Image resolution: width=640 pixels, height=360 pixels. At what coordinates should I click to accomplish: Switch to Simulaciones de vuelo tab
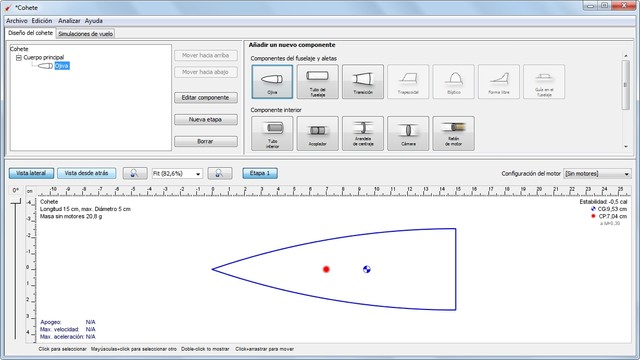point(85,34)
